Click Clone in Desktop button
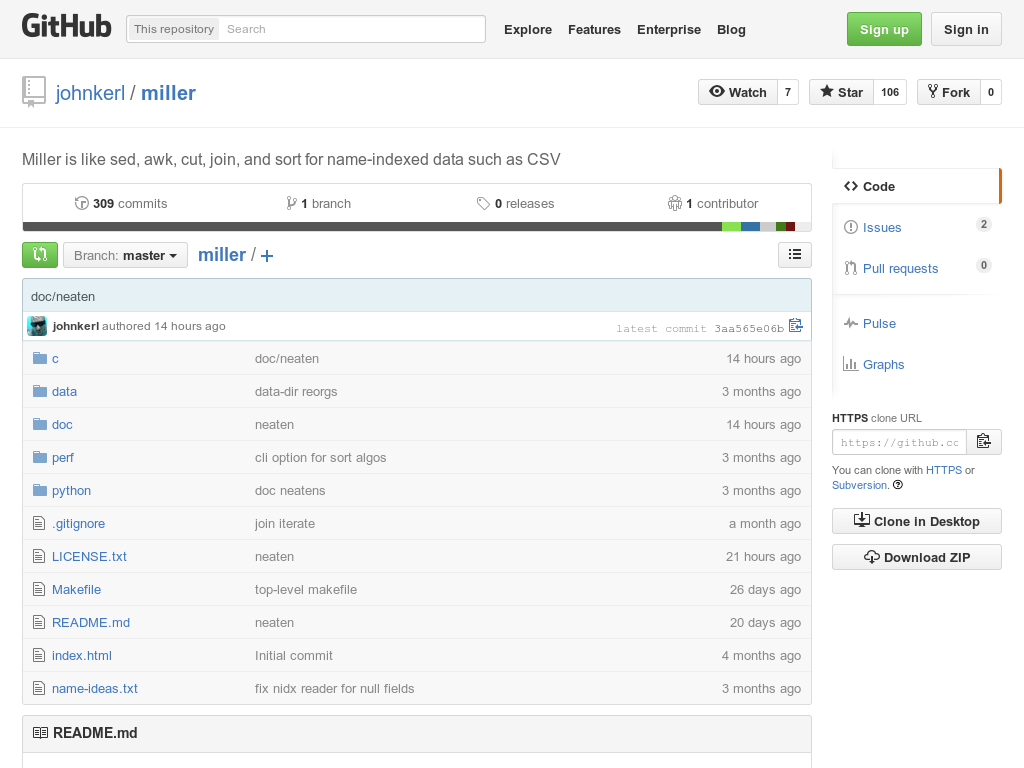The width and height of the screenshot is (1024, 768). (x=917, y=521)
